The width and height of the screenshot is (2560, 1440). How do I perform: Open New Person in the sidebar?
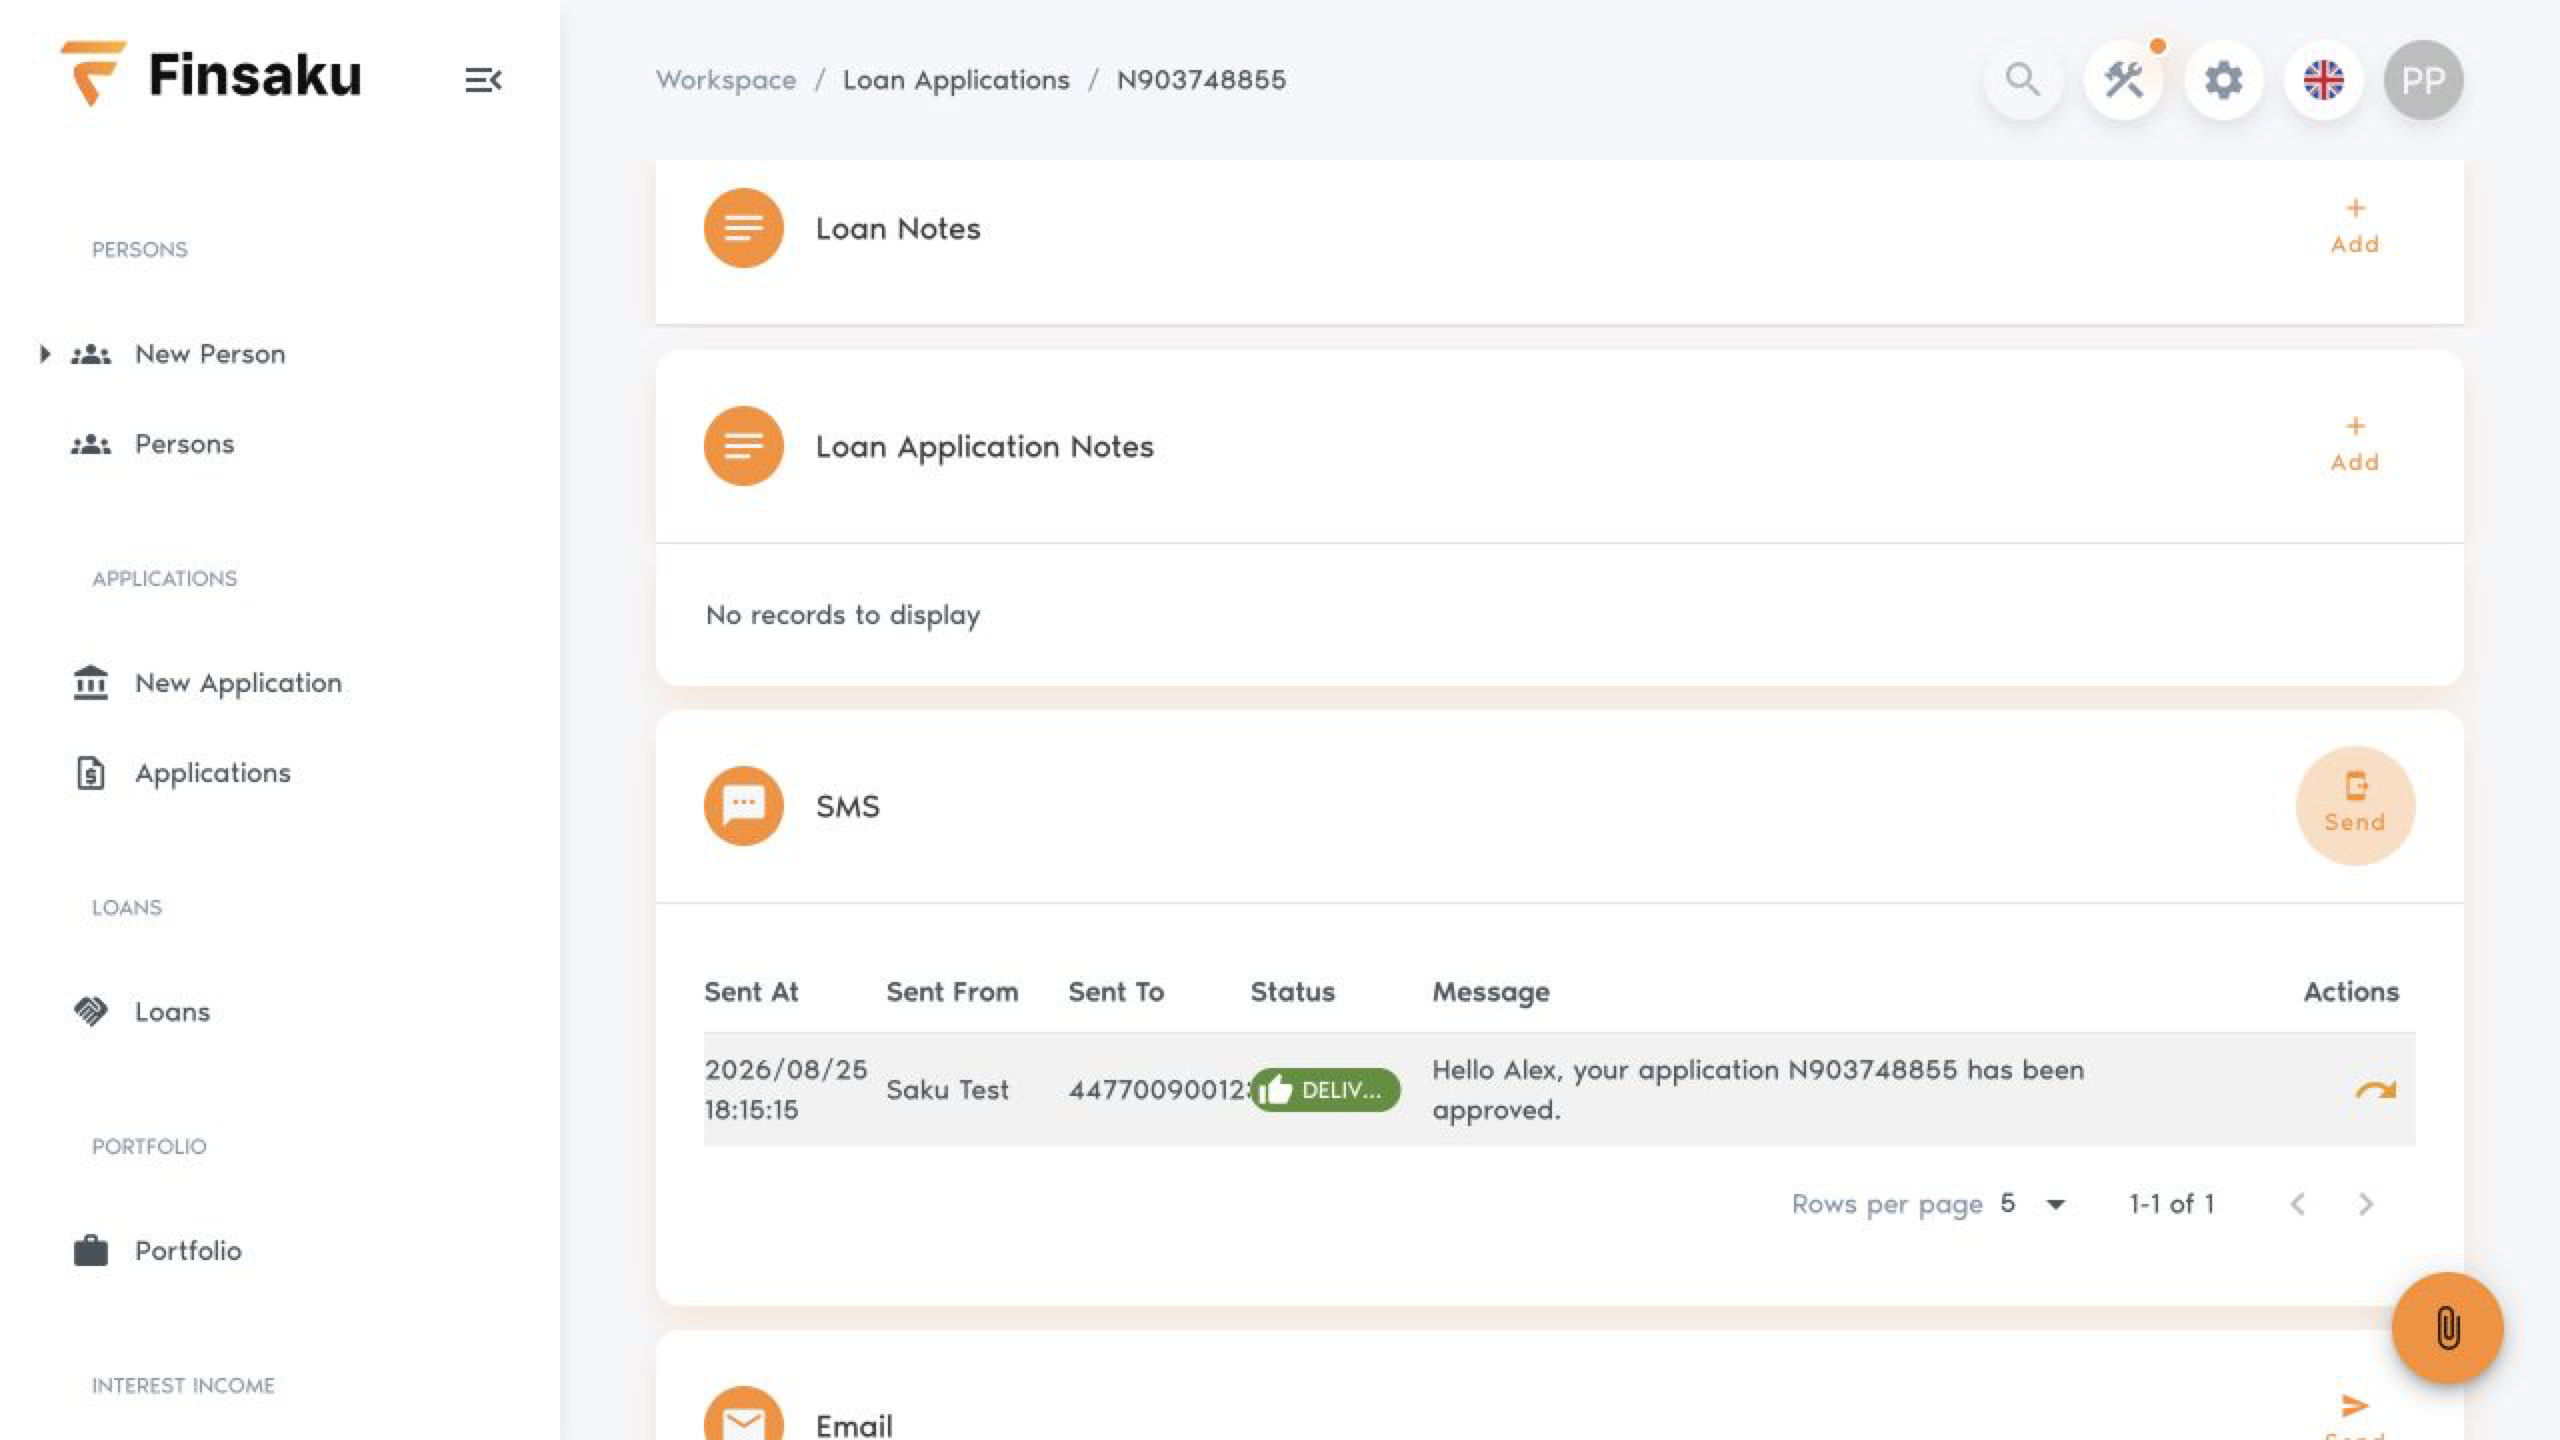(x=210, y=354)
